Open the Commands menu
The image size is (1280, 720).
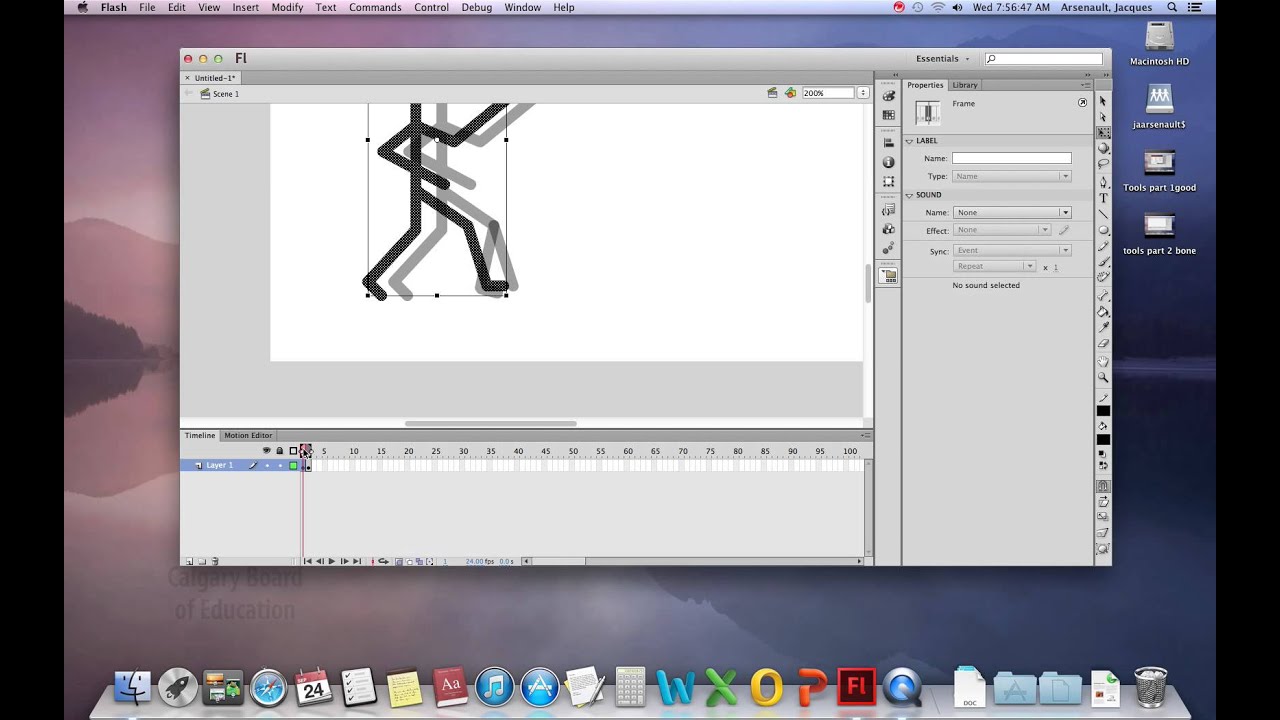(x=375, y=7)
